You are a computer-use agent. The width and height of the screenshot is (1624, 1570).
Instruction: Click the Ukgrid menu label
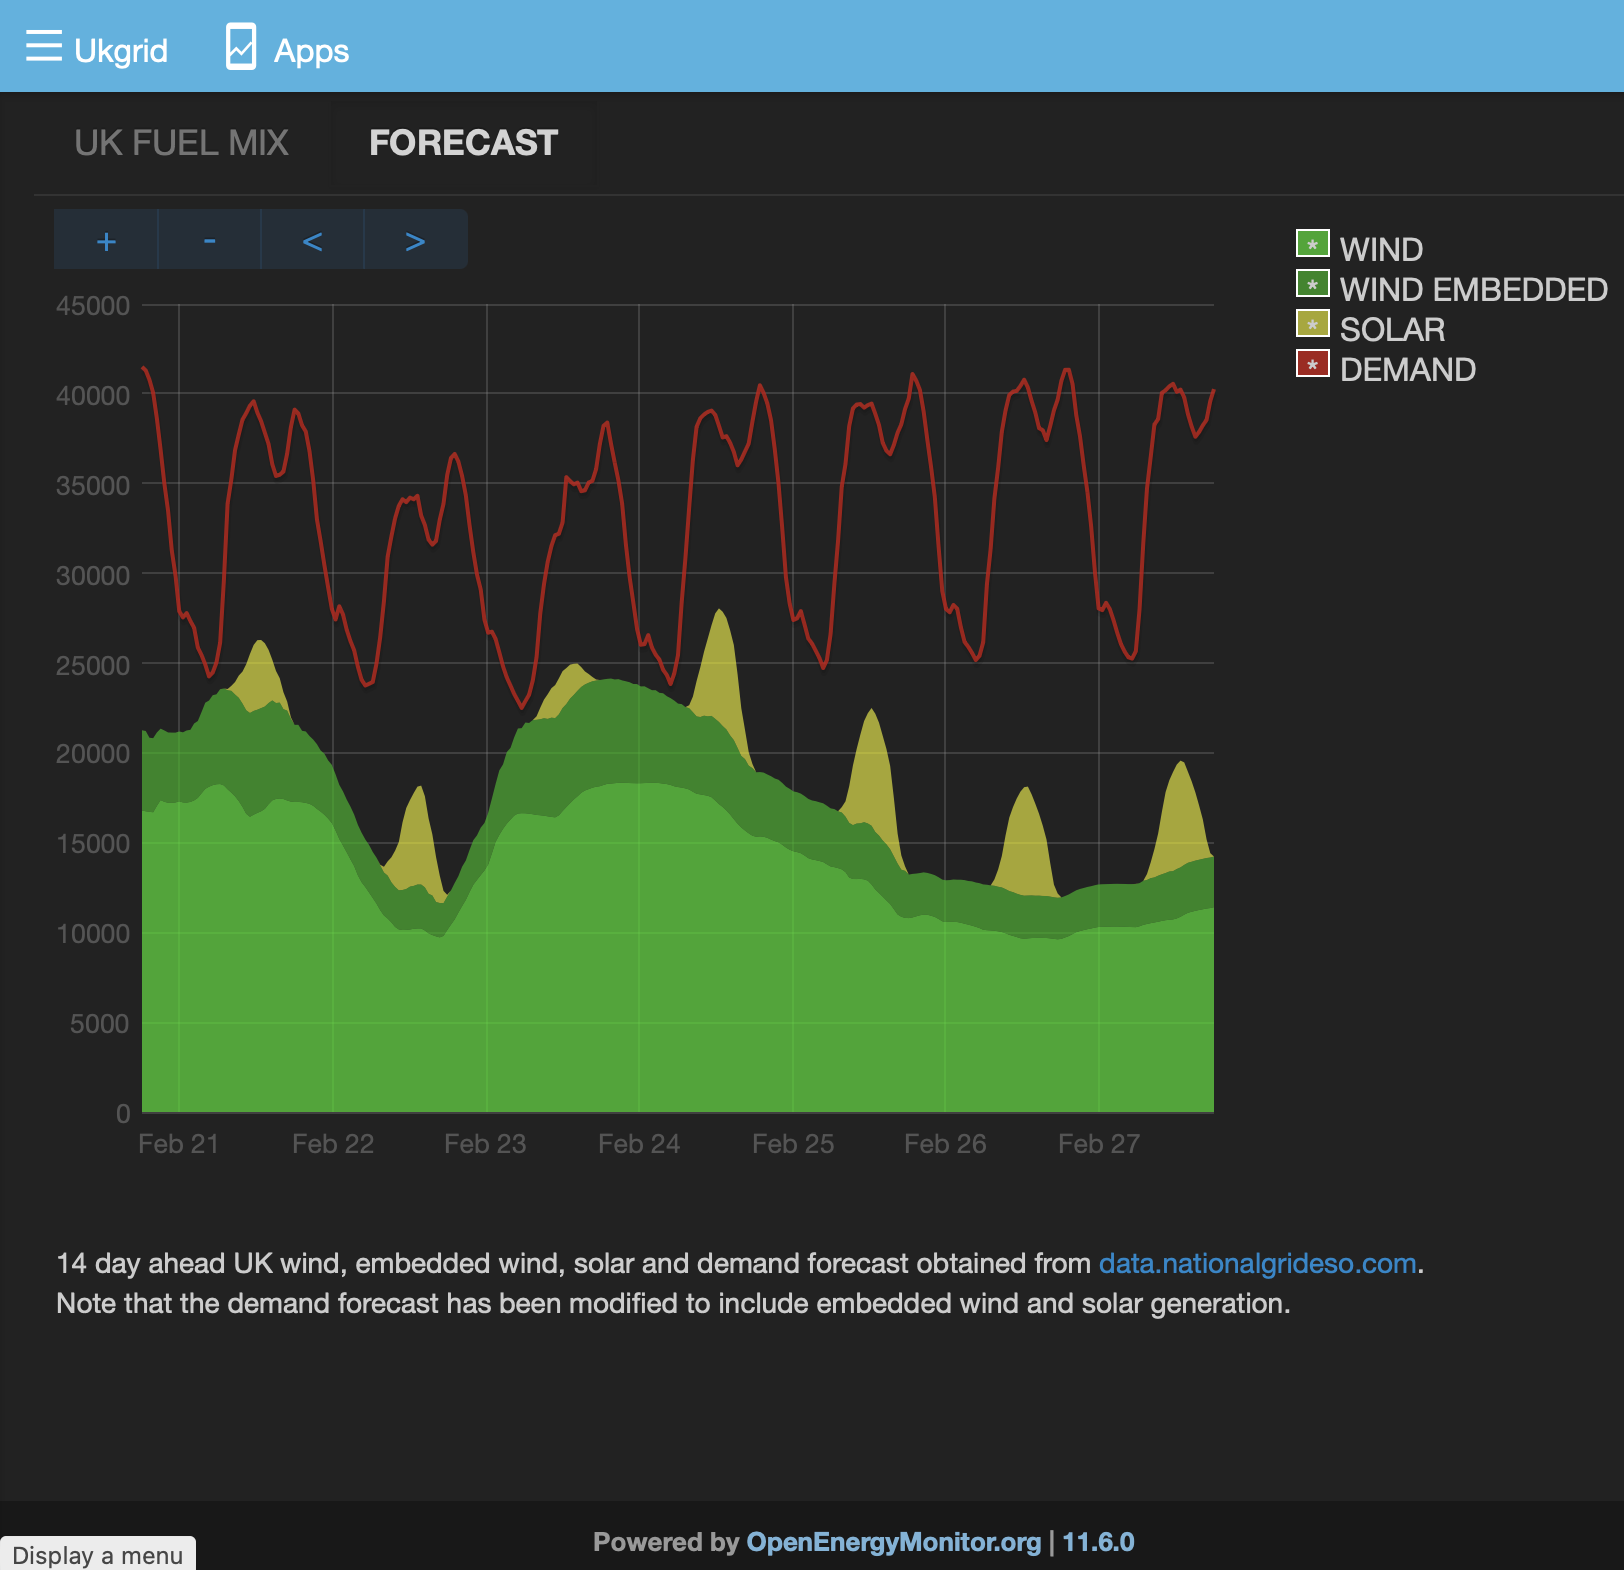click(121, 50)
